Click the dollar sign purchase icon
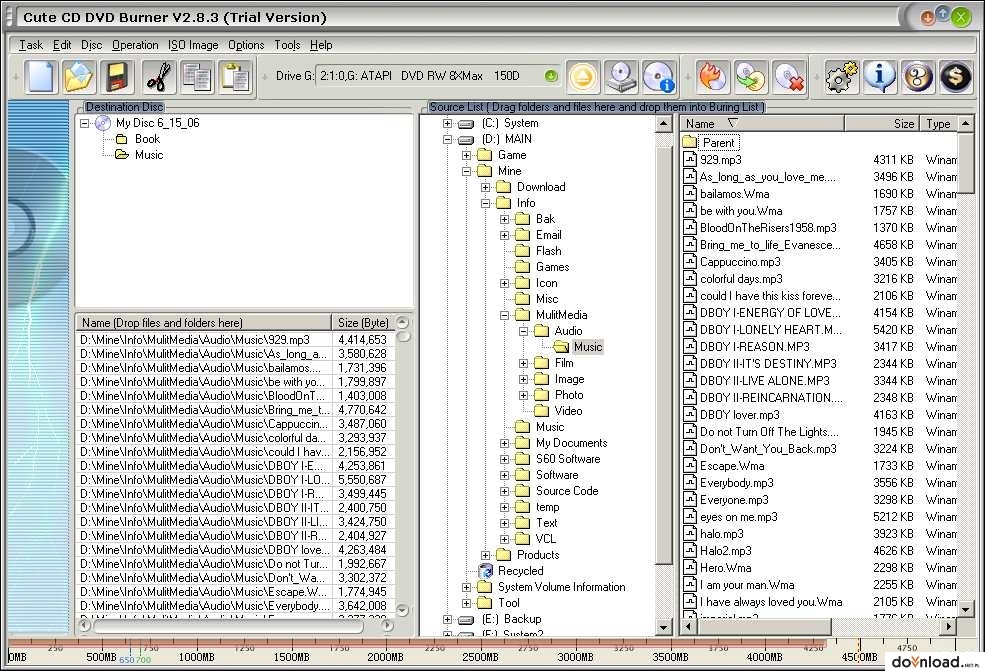 pyautogui.click(x=955, y=77)
